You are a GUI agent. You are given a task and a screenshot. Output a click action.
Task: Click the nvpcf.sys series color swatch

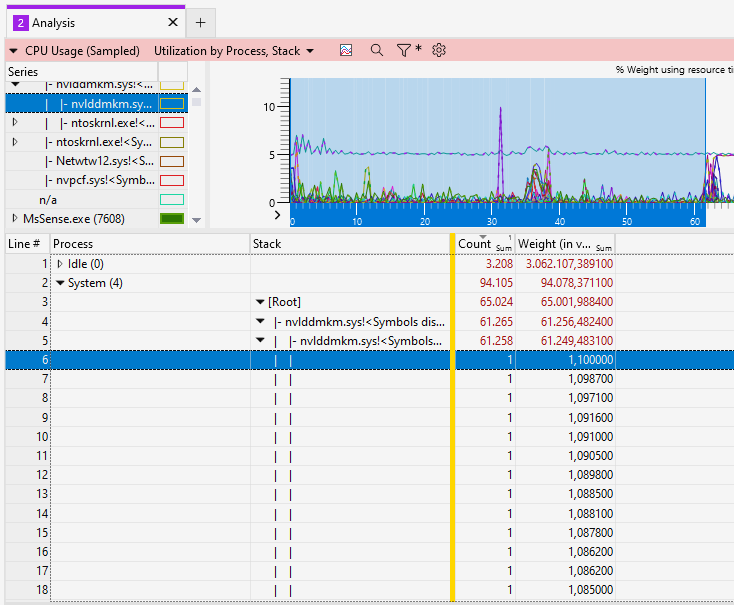point(172,181)
